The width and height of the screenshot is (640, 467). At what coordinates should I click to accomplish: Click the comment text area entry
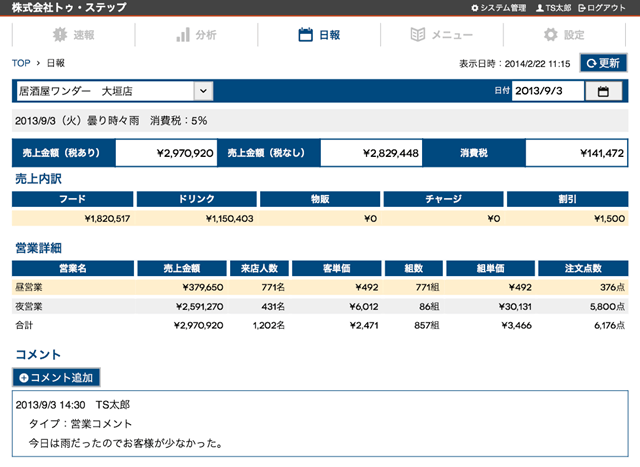point(319,424)
